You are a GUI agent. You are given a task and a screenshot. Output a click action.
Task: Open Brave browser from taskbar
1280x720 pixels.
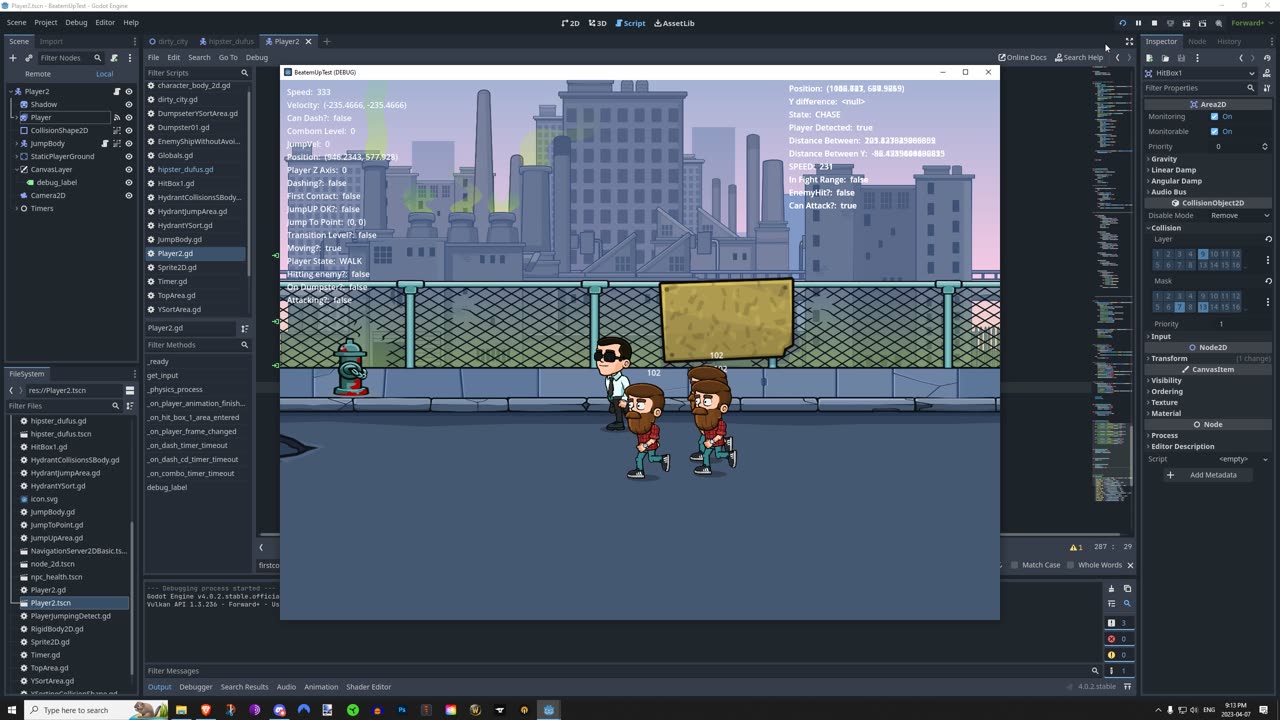(x=207, y=710)
